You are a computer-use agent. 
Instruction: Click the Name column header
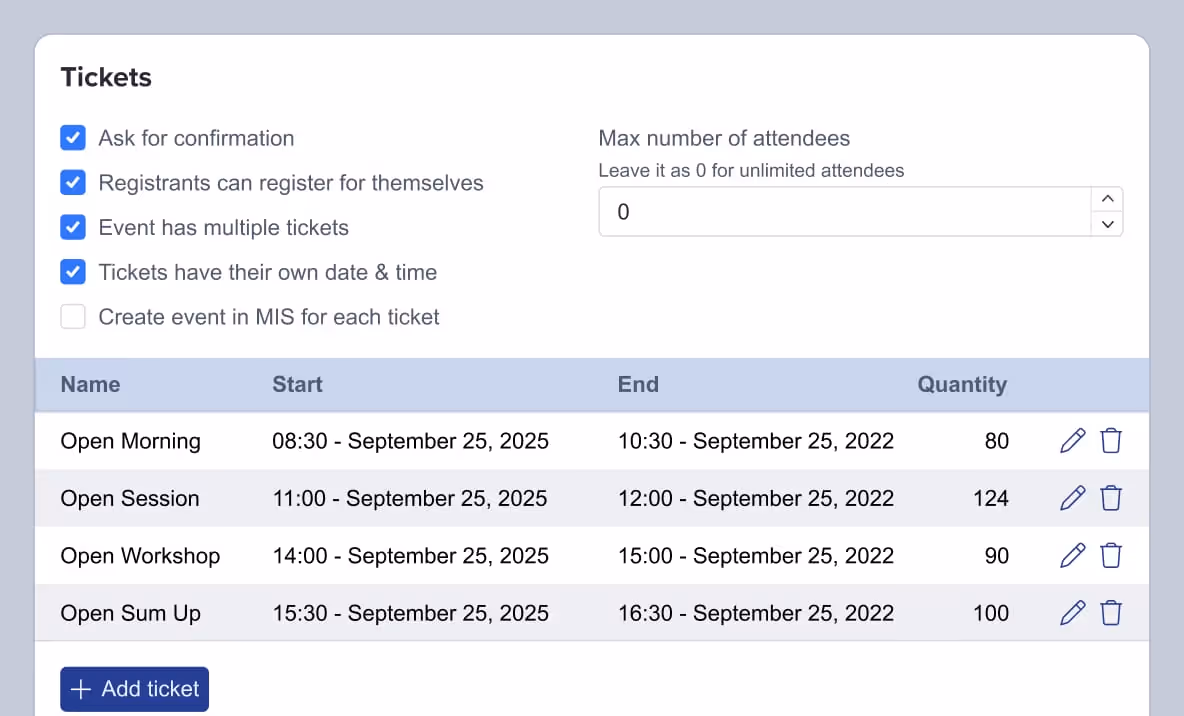pyautogui.click(x=90, y=385)
